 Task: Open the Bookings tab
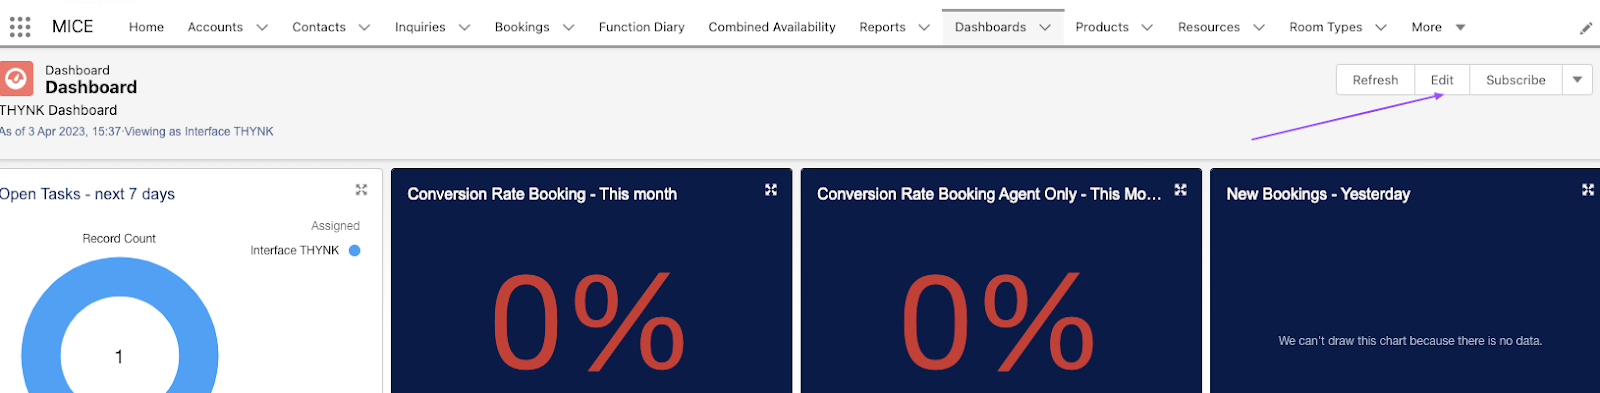[522, 28]
